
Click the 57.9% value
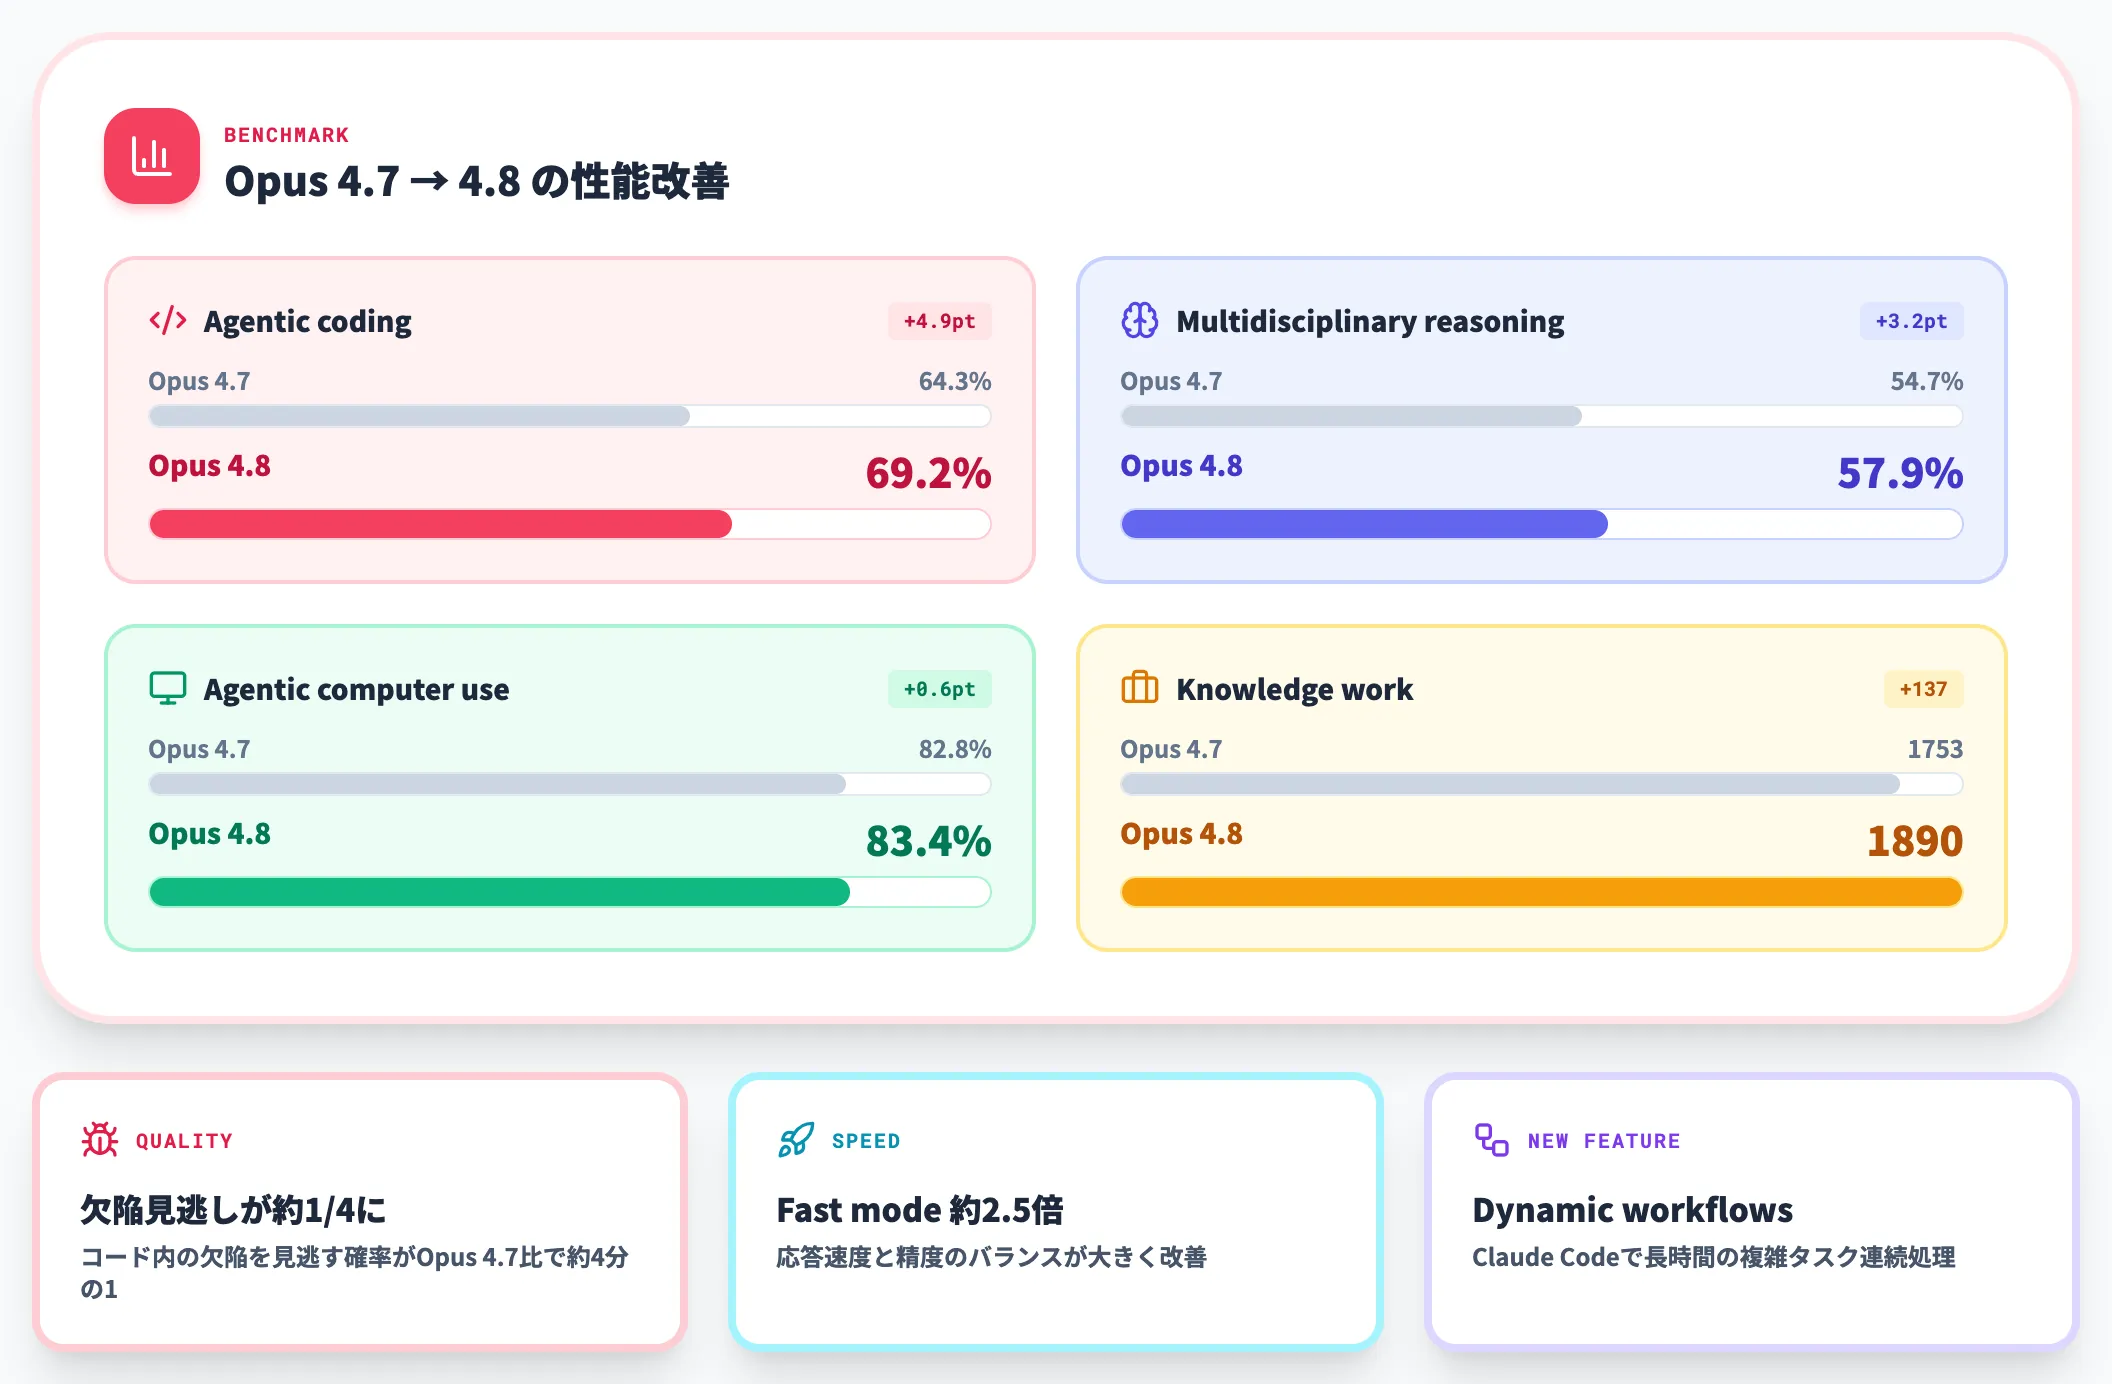(1900, 473)
